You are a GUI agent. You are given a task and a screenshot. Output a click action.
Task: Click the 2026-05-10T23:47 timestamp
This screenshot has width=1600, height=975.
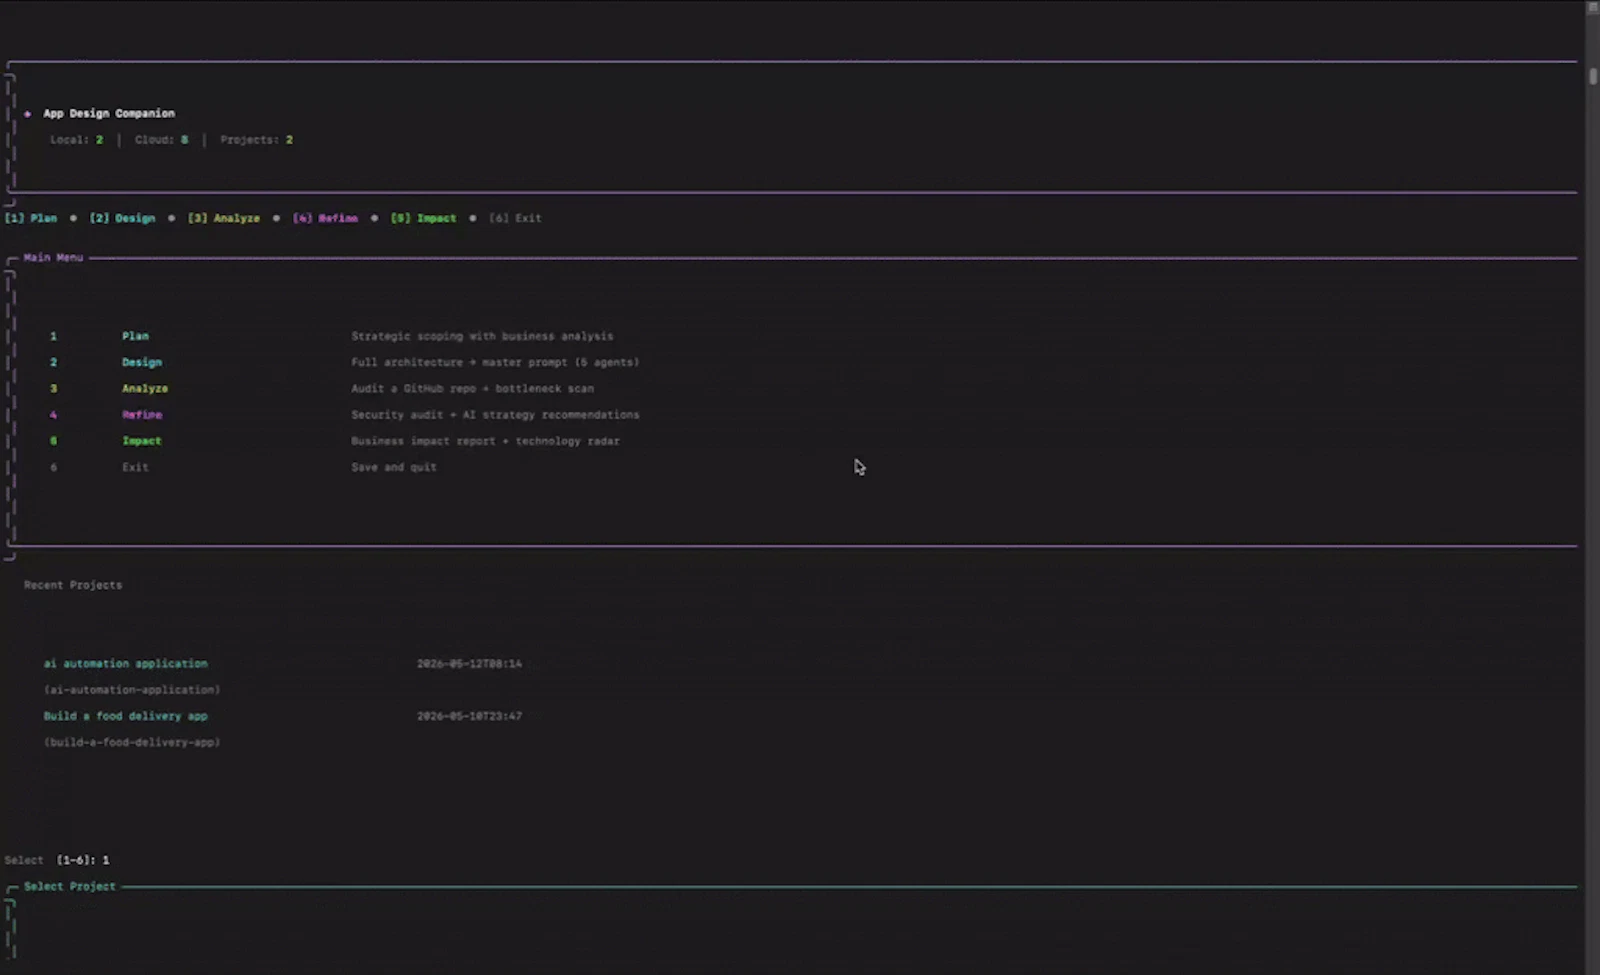[469, 716]
